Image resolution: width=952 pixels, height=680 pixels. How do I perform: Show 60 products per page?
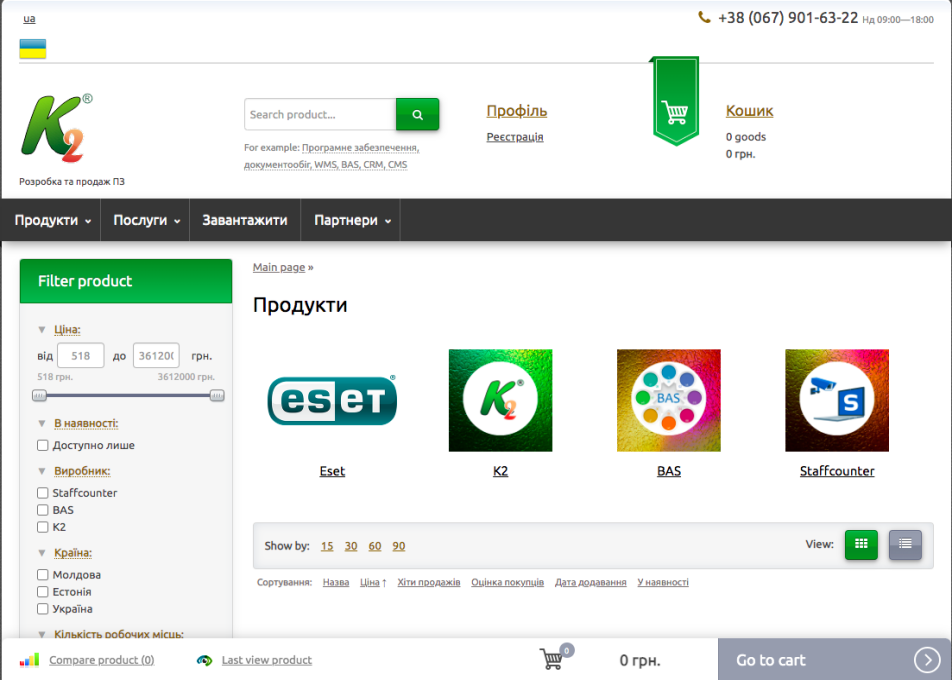[375, 546]
